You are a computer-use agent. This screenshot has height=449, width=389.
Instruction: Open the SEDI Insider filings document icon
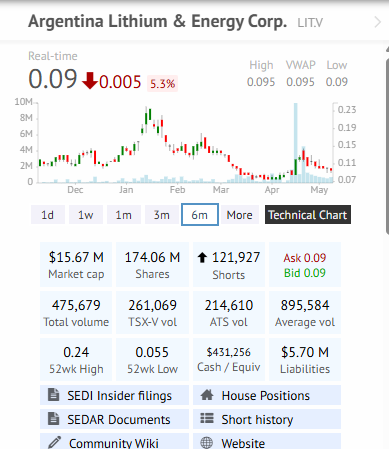53,395
